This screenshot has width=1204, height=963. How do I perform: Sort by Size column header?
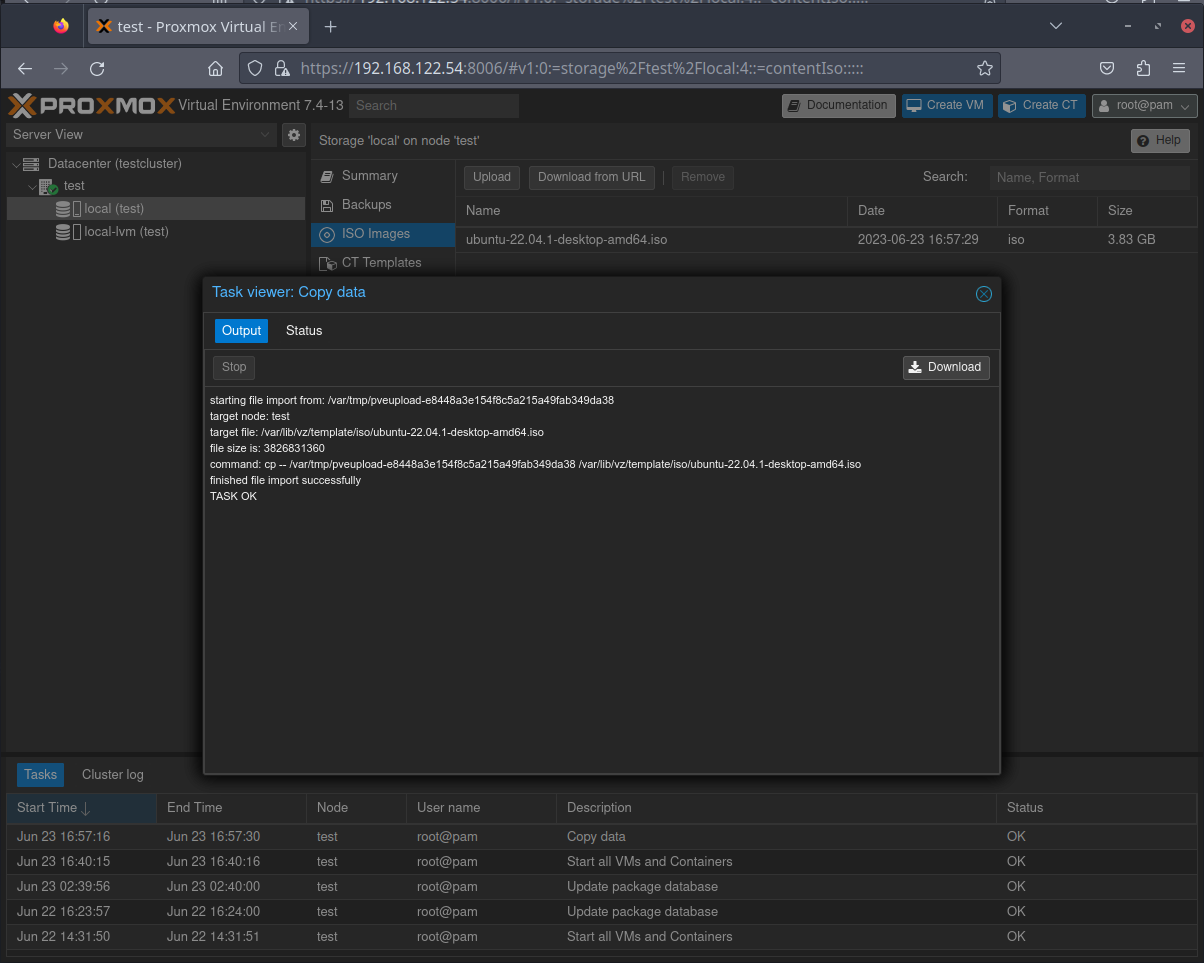[x=1147, y=211]
